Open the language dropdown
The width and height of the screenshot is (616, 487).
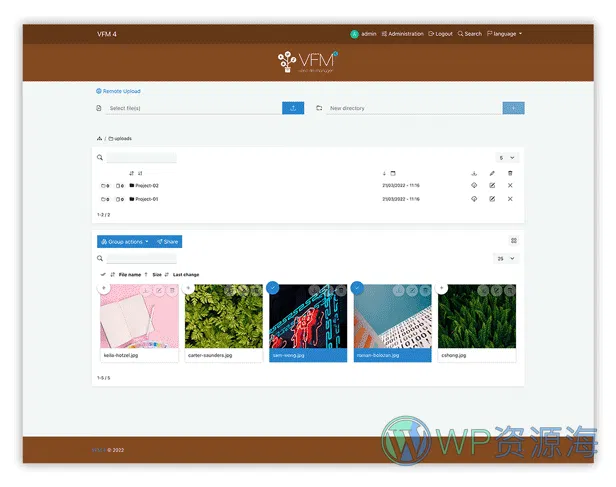[x=505, y=34]
